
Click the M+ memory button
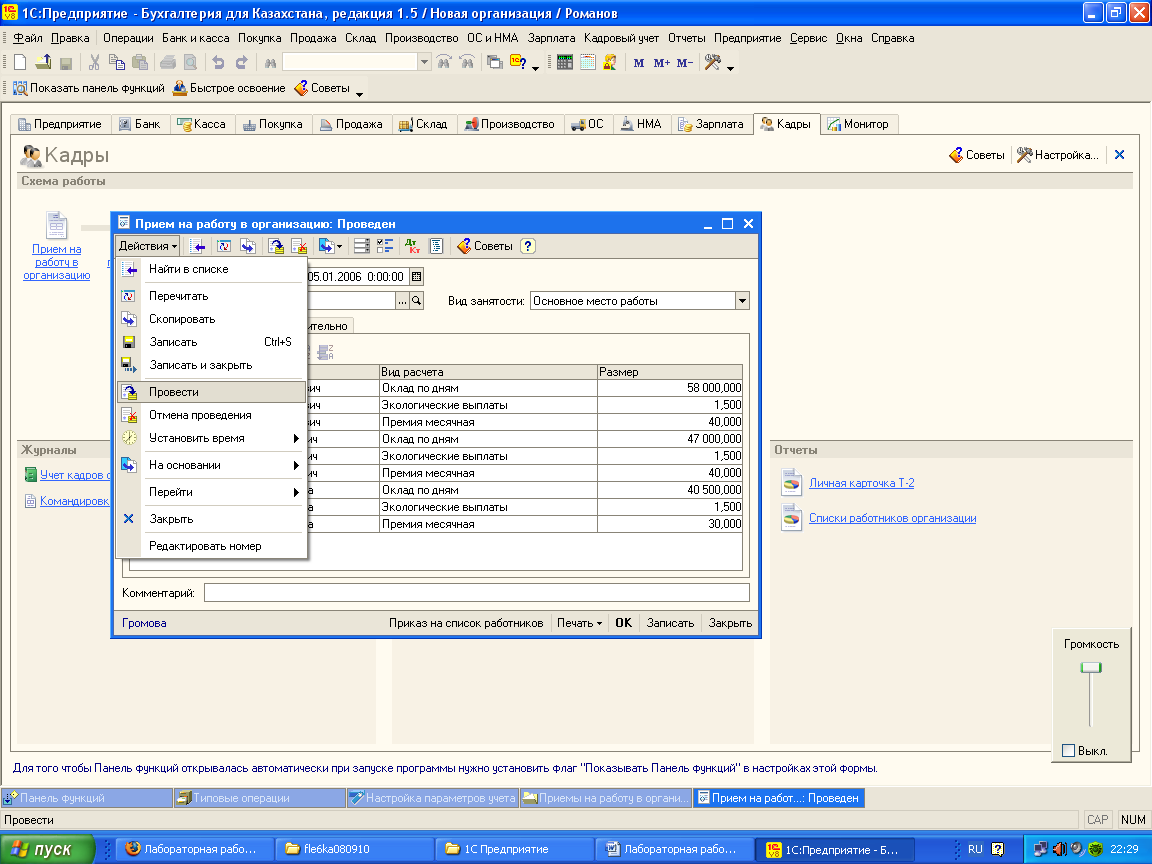661,63
